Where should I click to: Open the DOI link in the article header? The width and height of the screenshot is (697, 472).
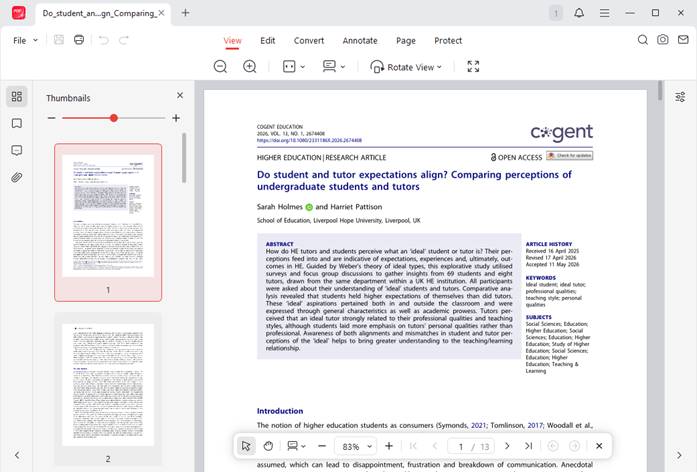(x=309, y=140)
